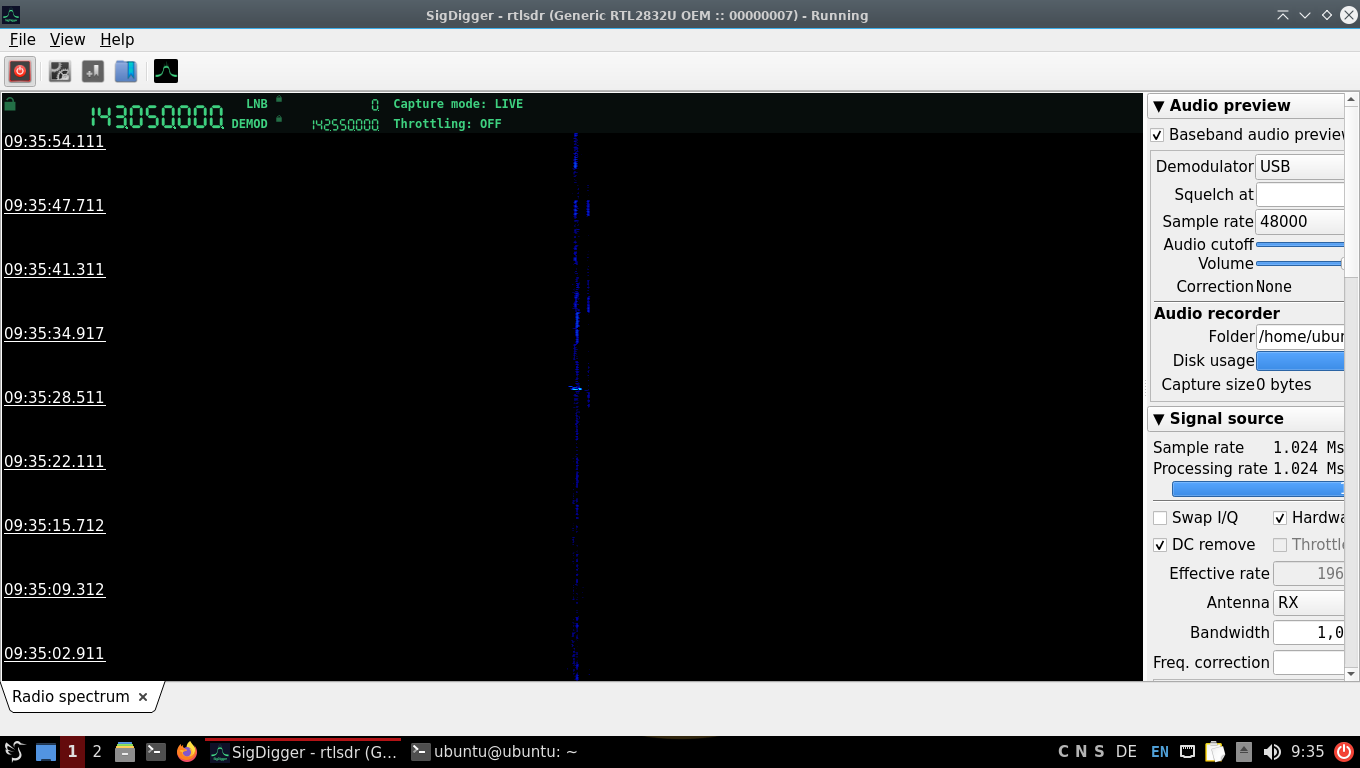1360x768 pixels.
Task: Switch to ubuntu@ubuntu terminal window task
Action: [495, 752]
